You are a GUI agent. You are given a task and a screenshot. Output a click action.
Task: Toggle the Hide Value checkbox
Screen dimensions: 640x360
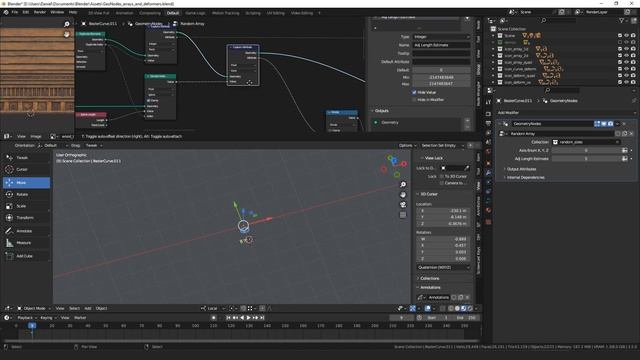414,93
